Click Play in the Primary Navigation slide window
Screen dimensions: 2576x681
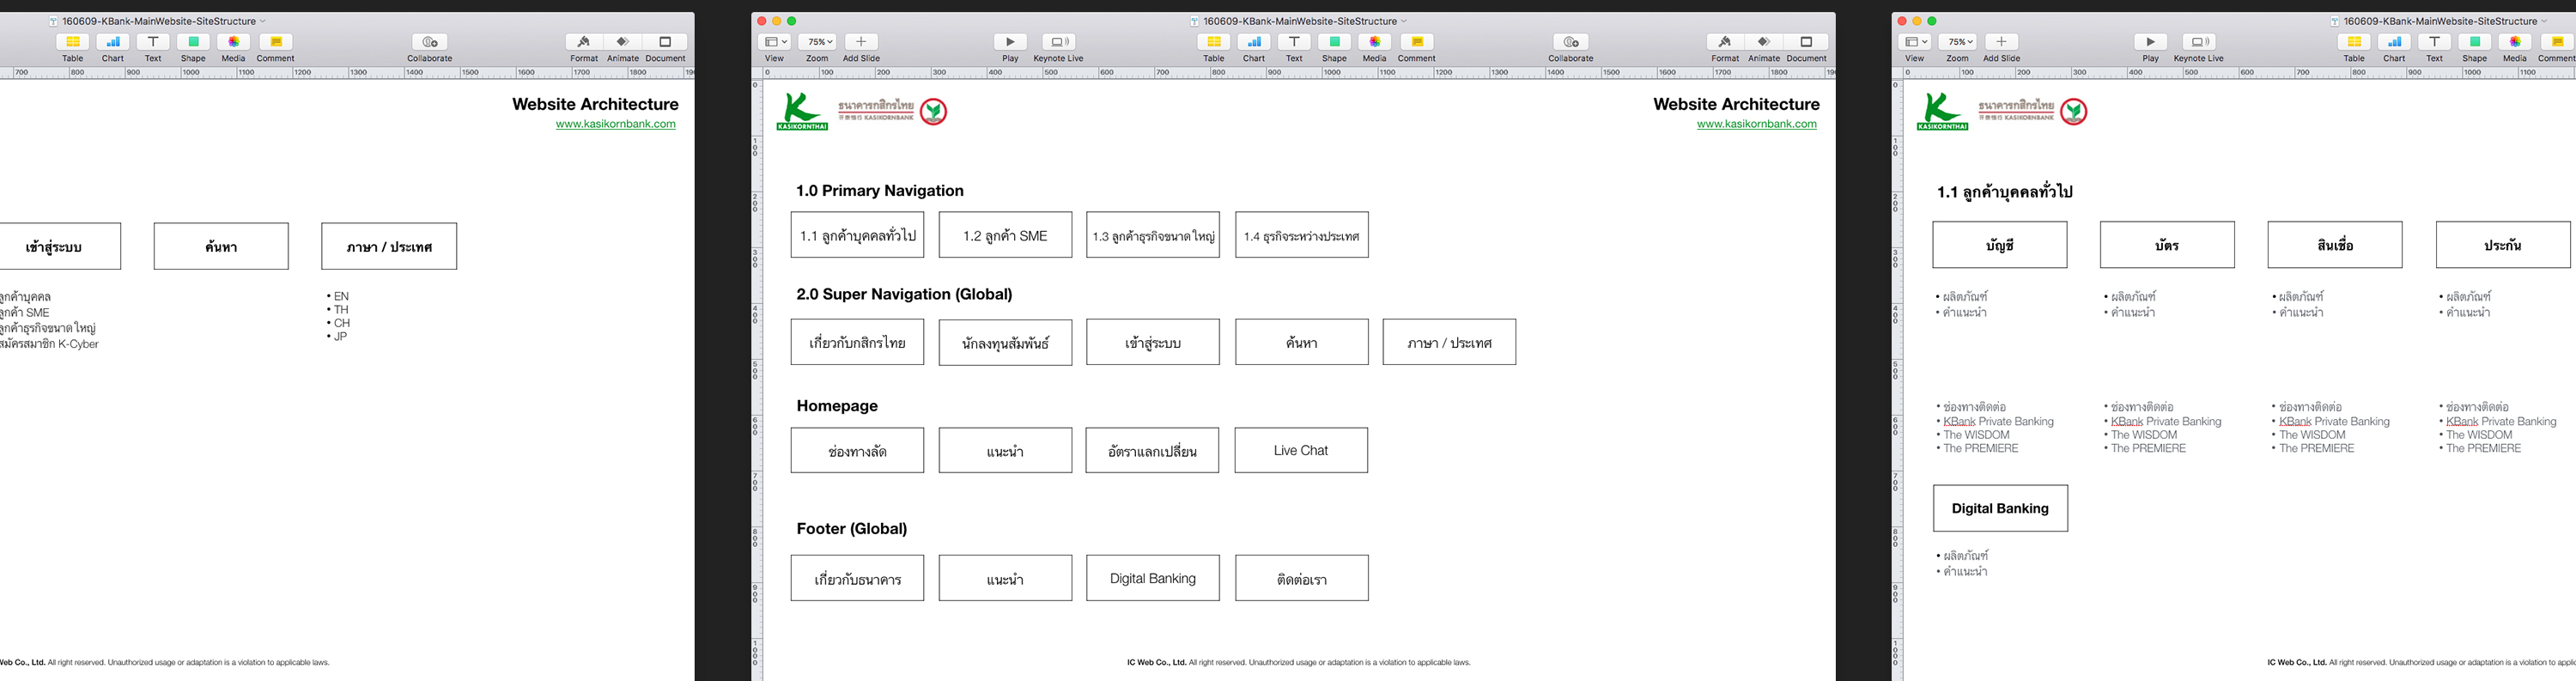coord(1010,42)
